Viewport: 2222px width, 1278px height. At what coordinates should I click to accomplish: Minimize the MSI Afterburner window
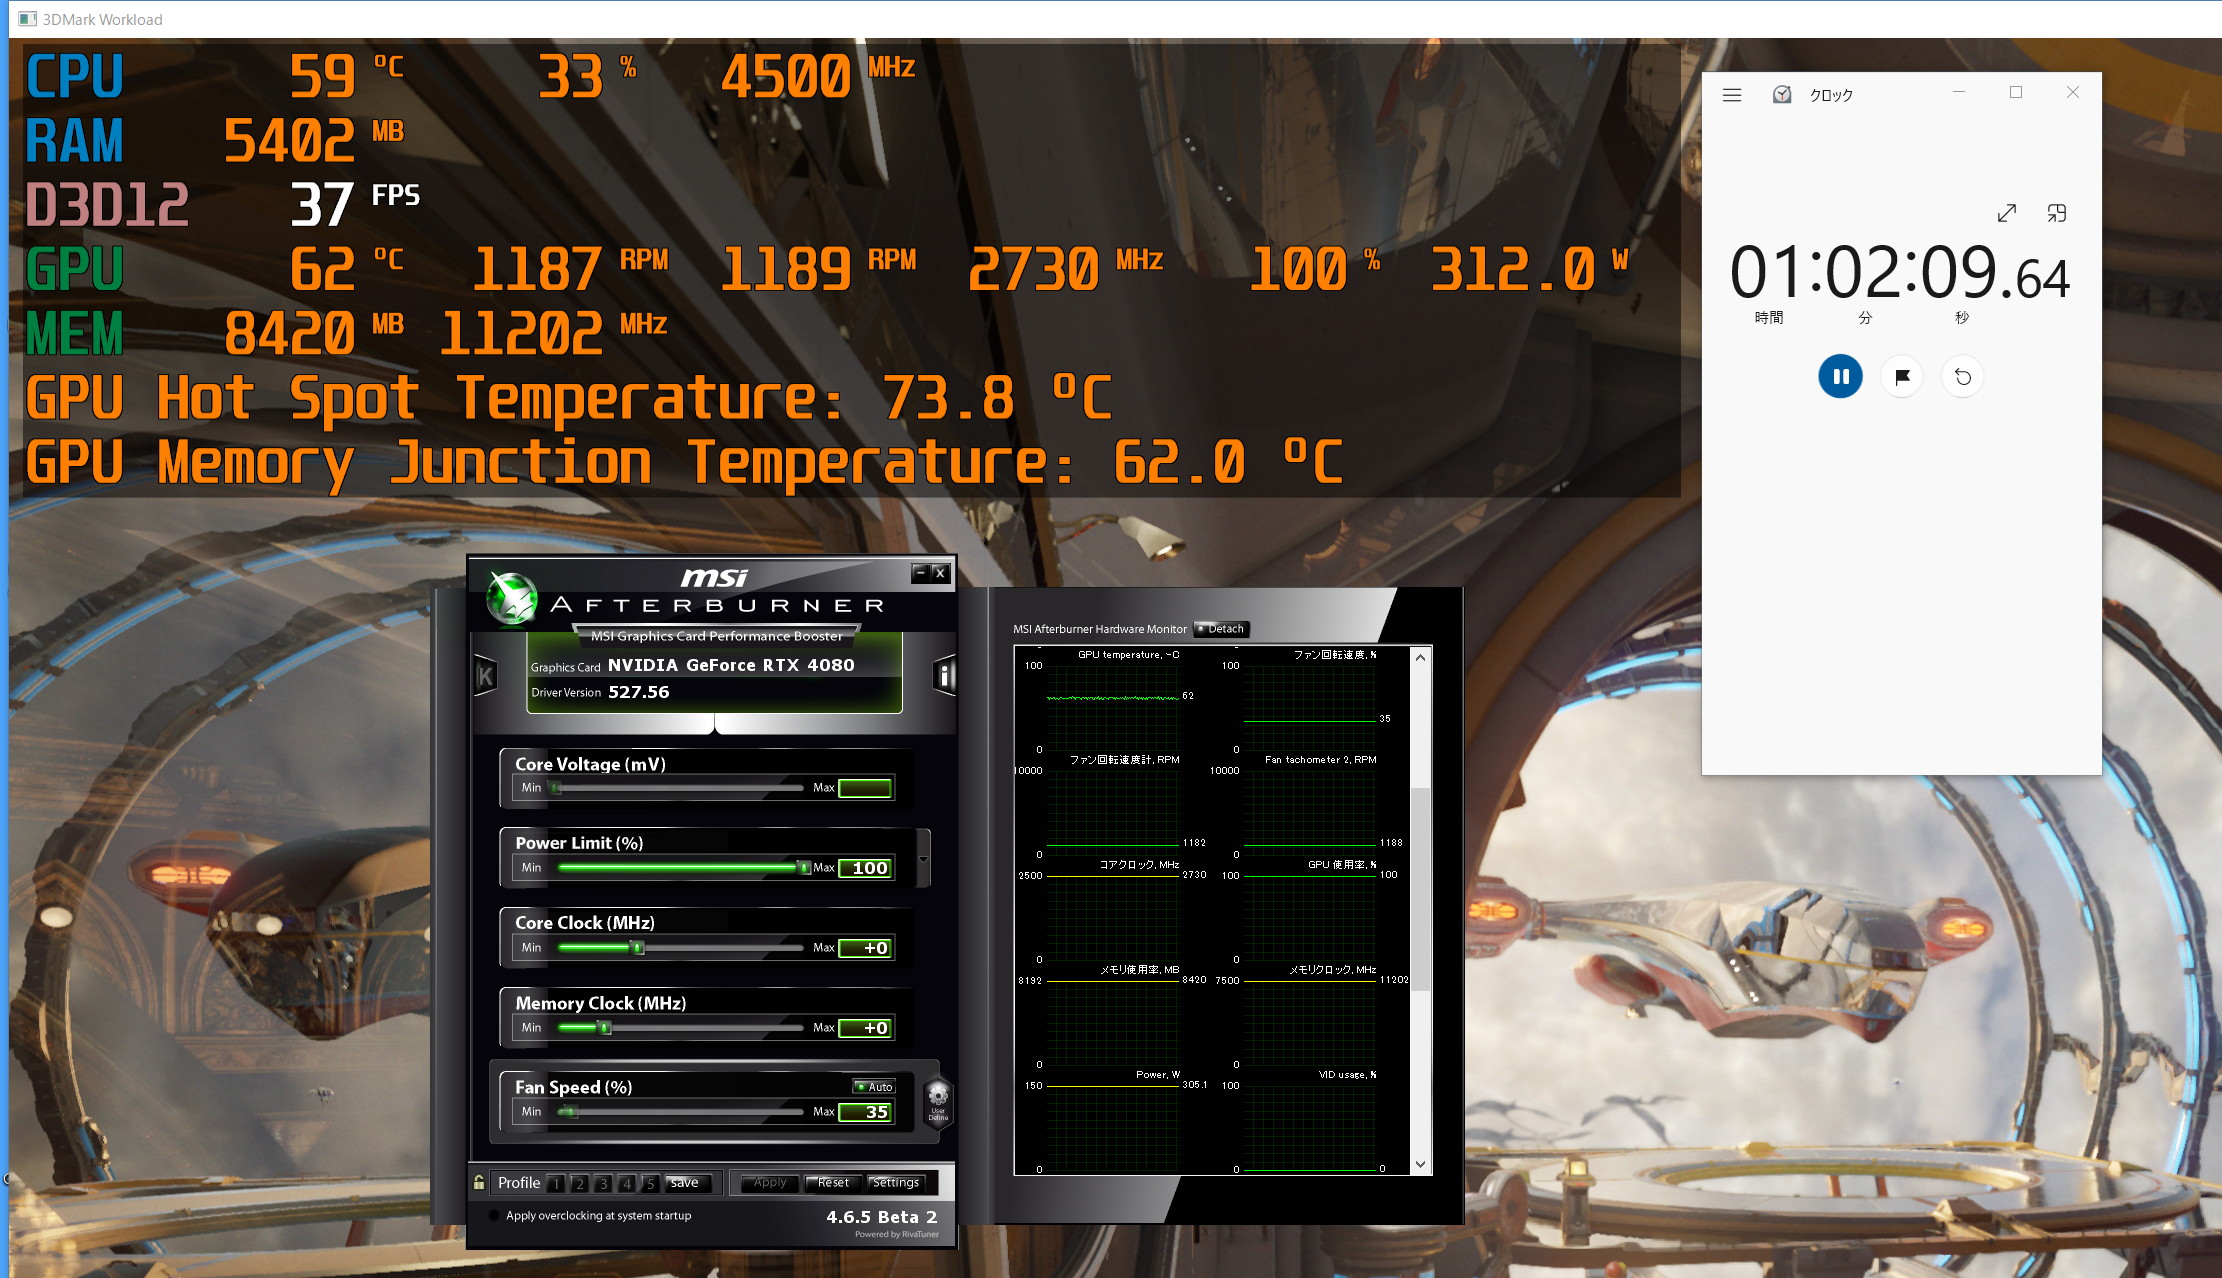pyautogui.click(x=921, y=573)
